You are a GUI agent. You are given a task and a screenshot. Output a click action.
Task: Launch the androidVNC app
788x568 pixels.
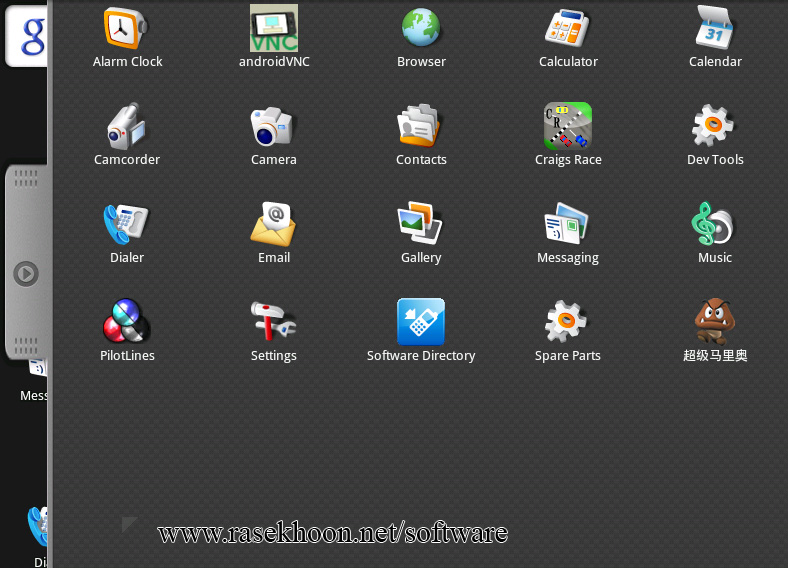pos(274,29)
